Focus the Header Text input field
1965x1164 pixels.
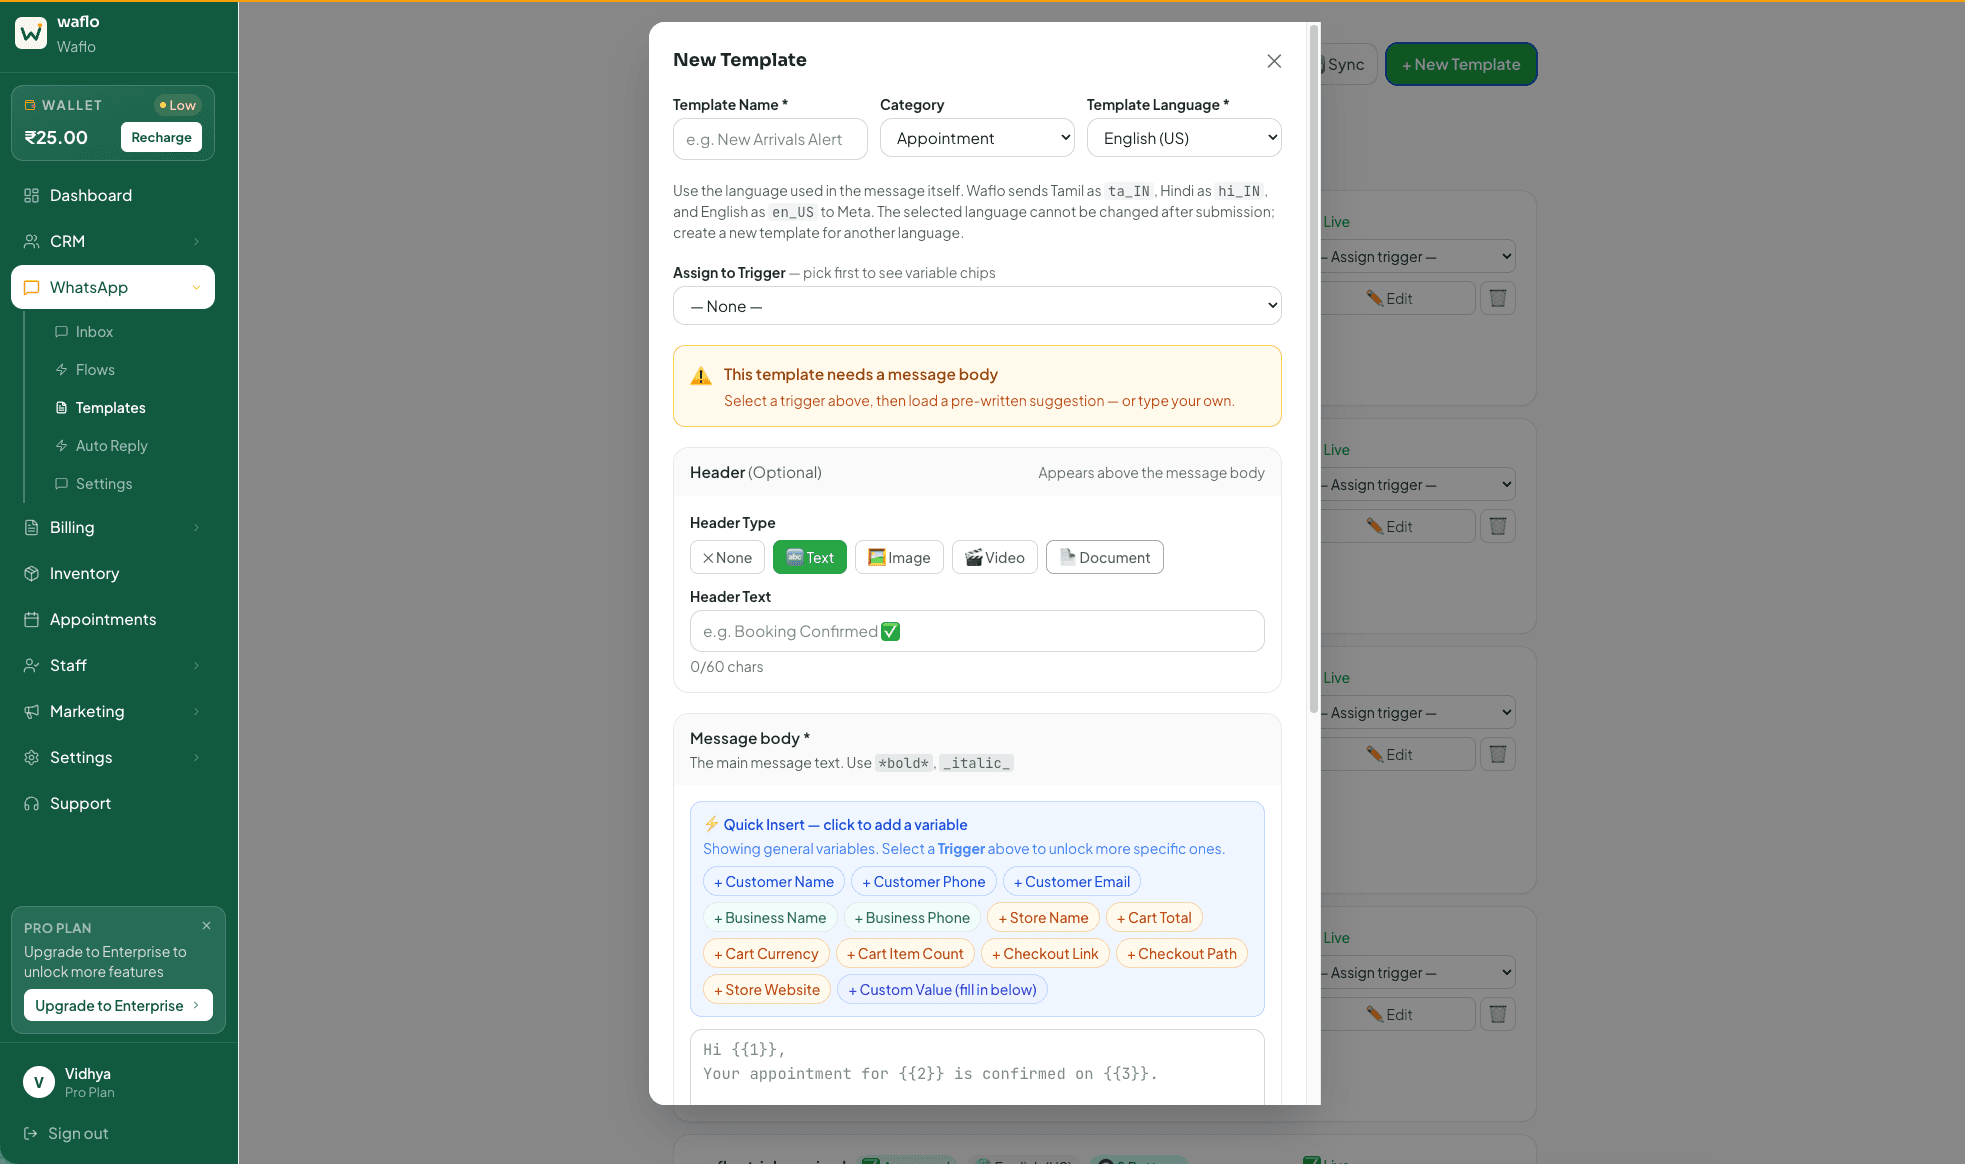[x=977, y=631]
